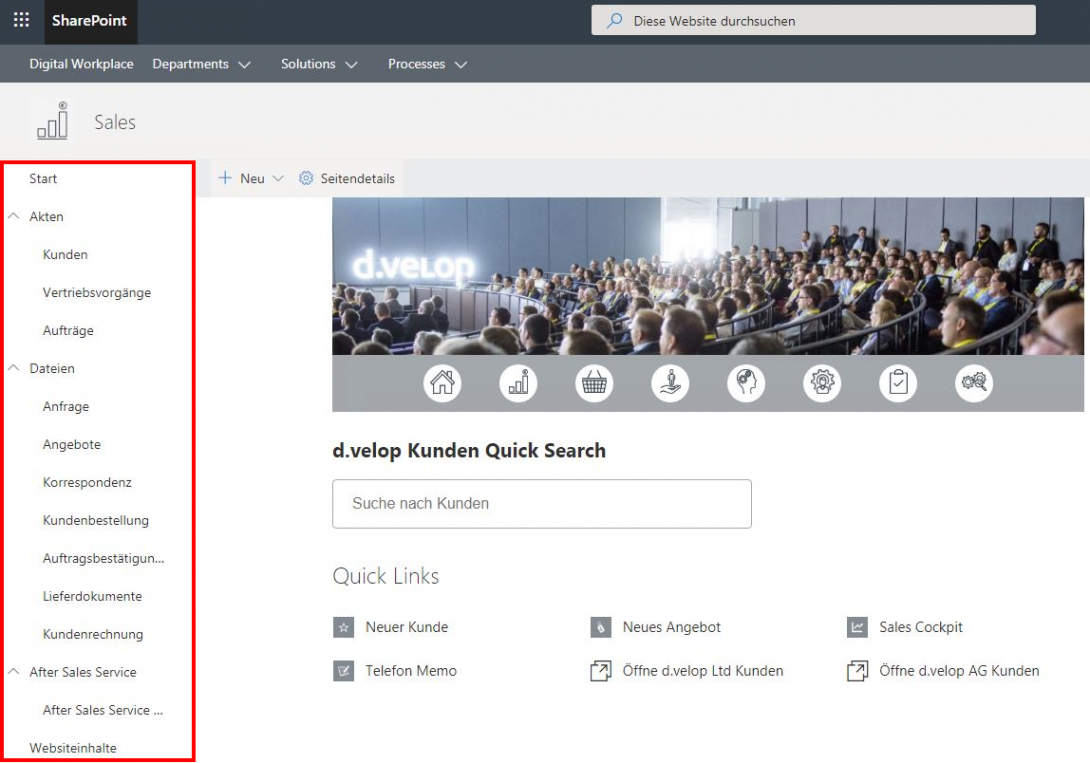Open Websiteinhalte in left navigation
This screenshot has height=763, width=1090.
point(73,748)
